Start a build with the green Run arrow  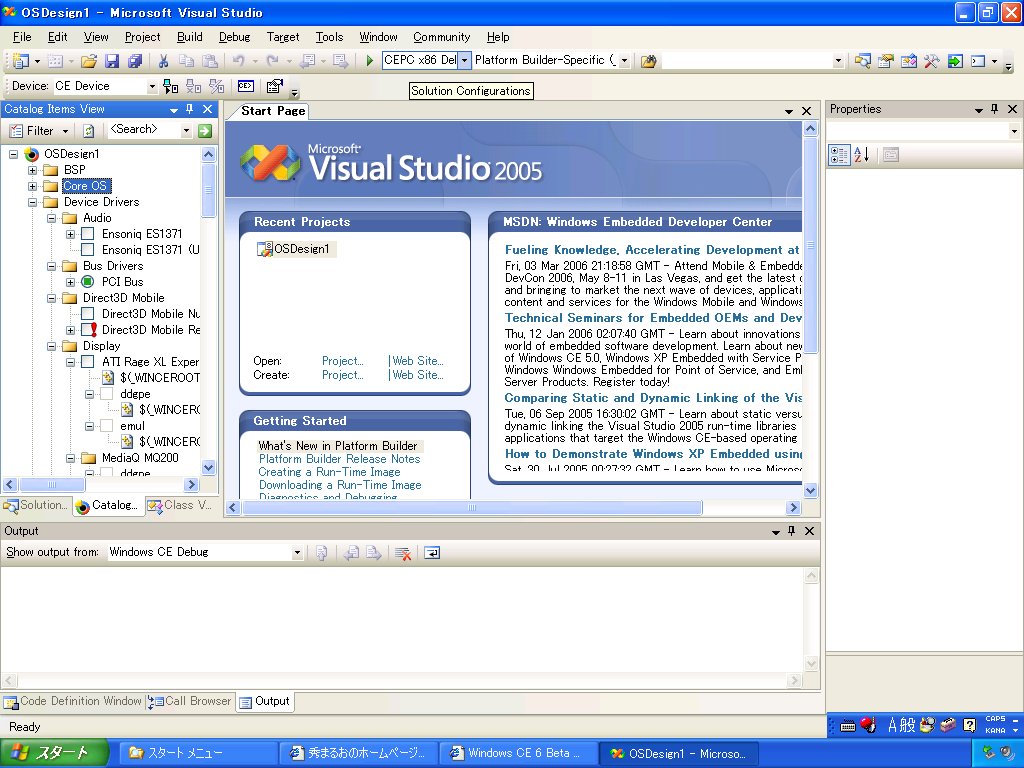[368, 61]
